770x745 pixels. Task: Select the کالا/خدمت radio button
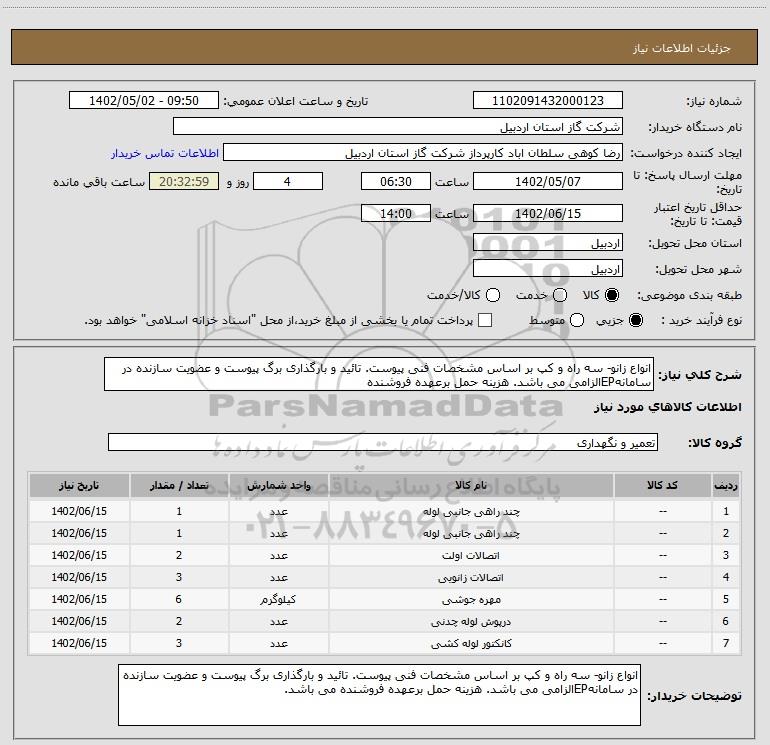493,295
